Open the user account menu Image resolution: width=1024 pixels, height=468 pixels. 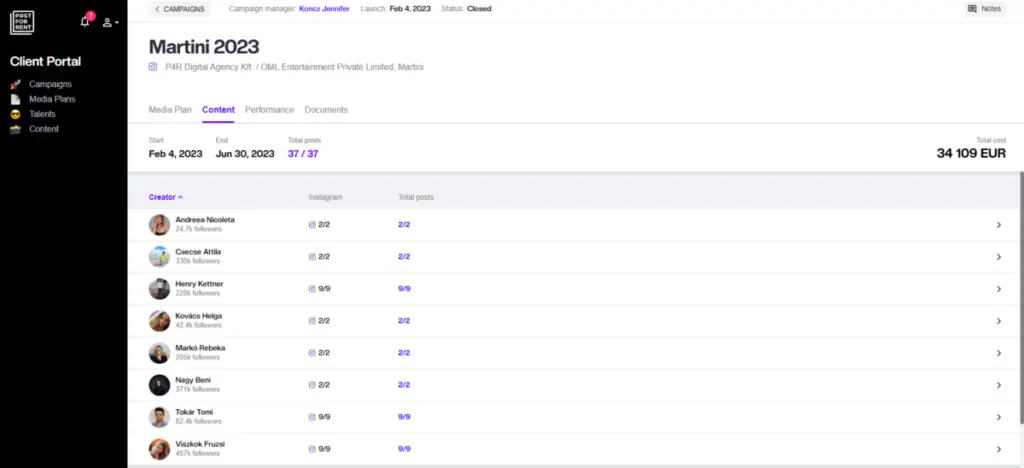(110, 22)
